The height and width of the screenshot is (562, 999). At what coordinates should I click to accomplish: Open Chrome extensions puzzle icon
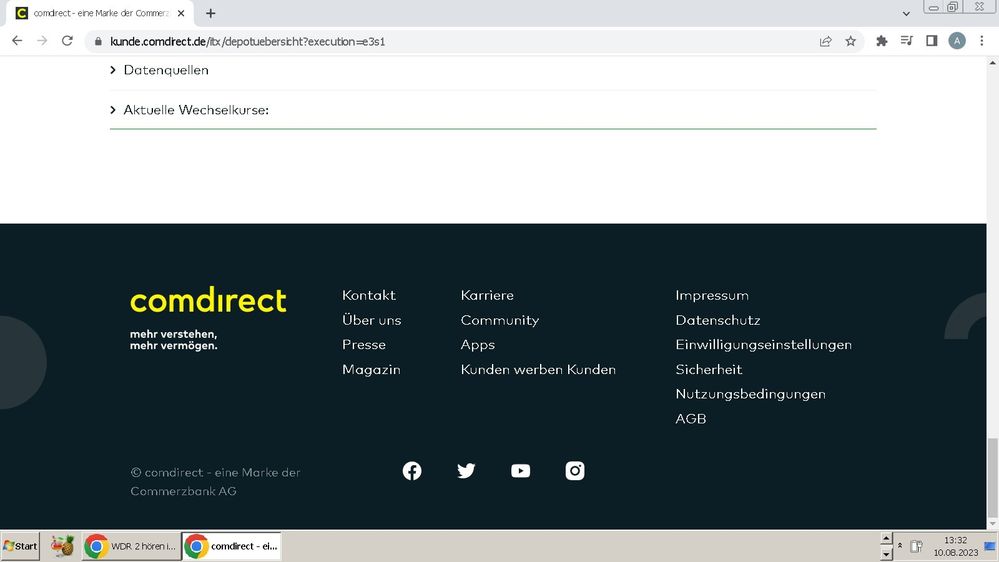click(881, 41)
